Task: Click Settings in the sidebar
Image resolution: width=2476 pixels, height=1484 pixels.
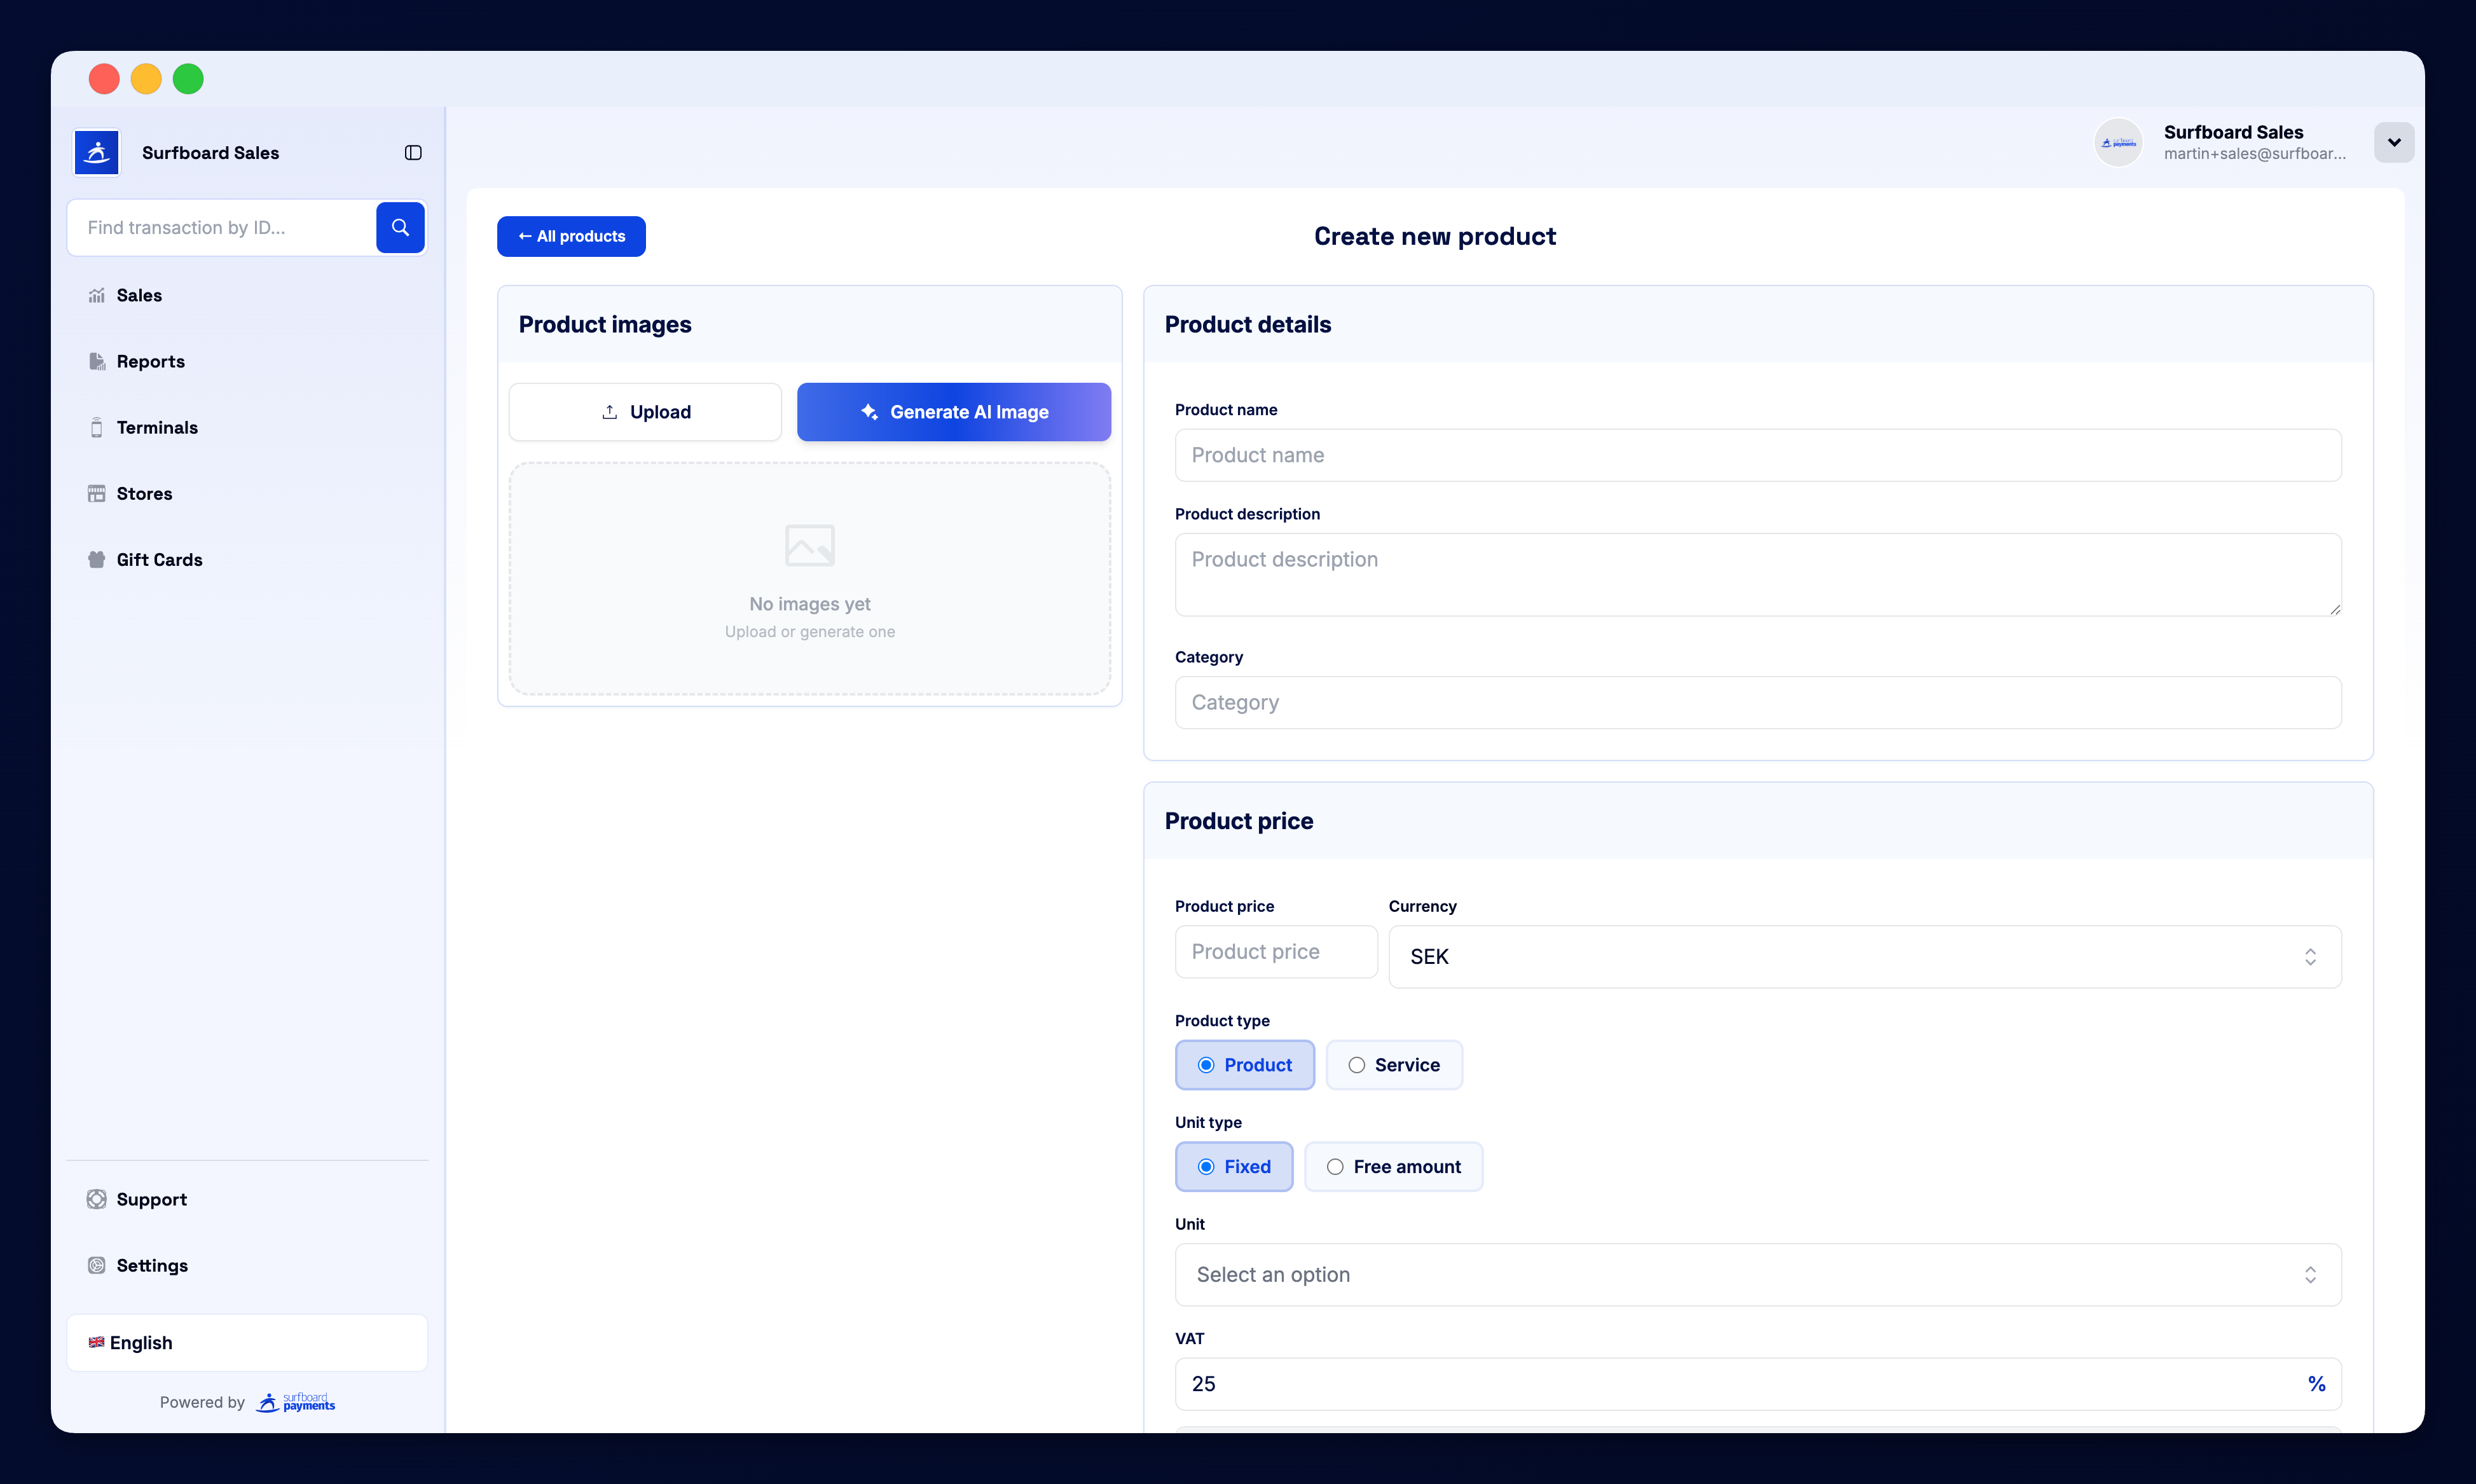Action: pyautogui.click(x=152, y=1265)
